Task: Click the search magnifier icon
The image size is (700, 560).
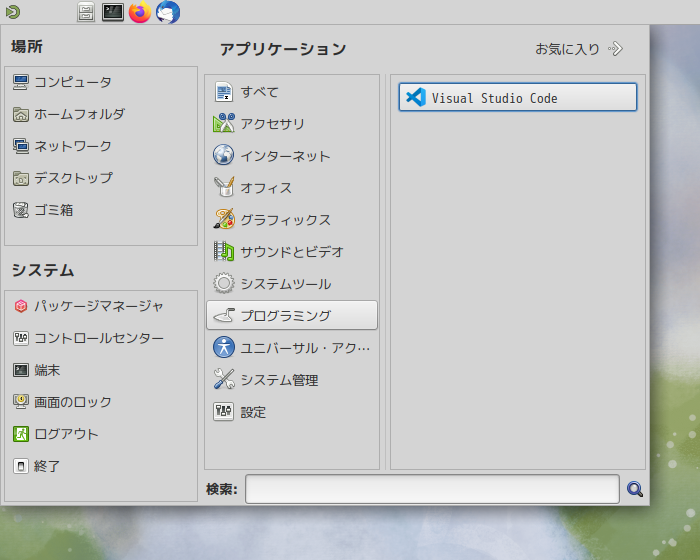Action: point(634,489)
